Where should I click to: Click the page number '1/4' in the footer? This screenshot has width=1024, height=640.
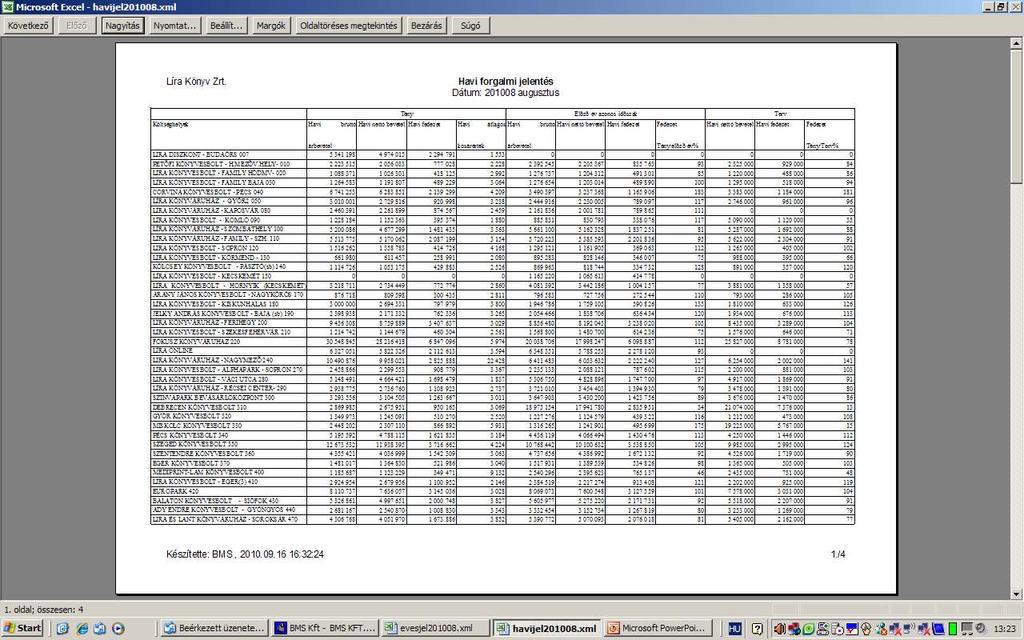click(x=838, y=554)
